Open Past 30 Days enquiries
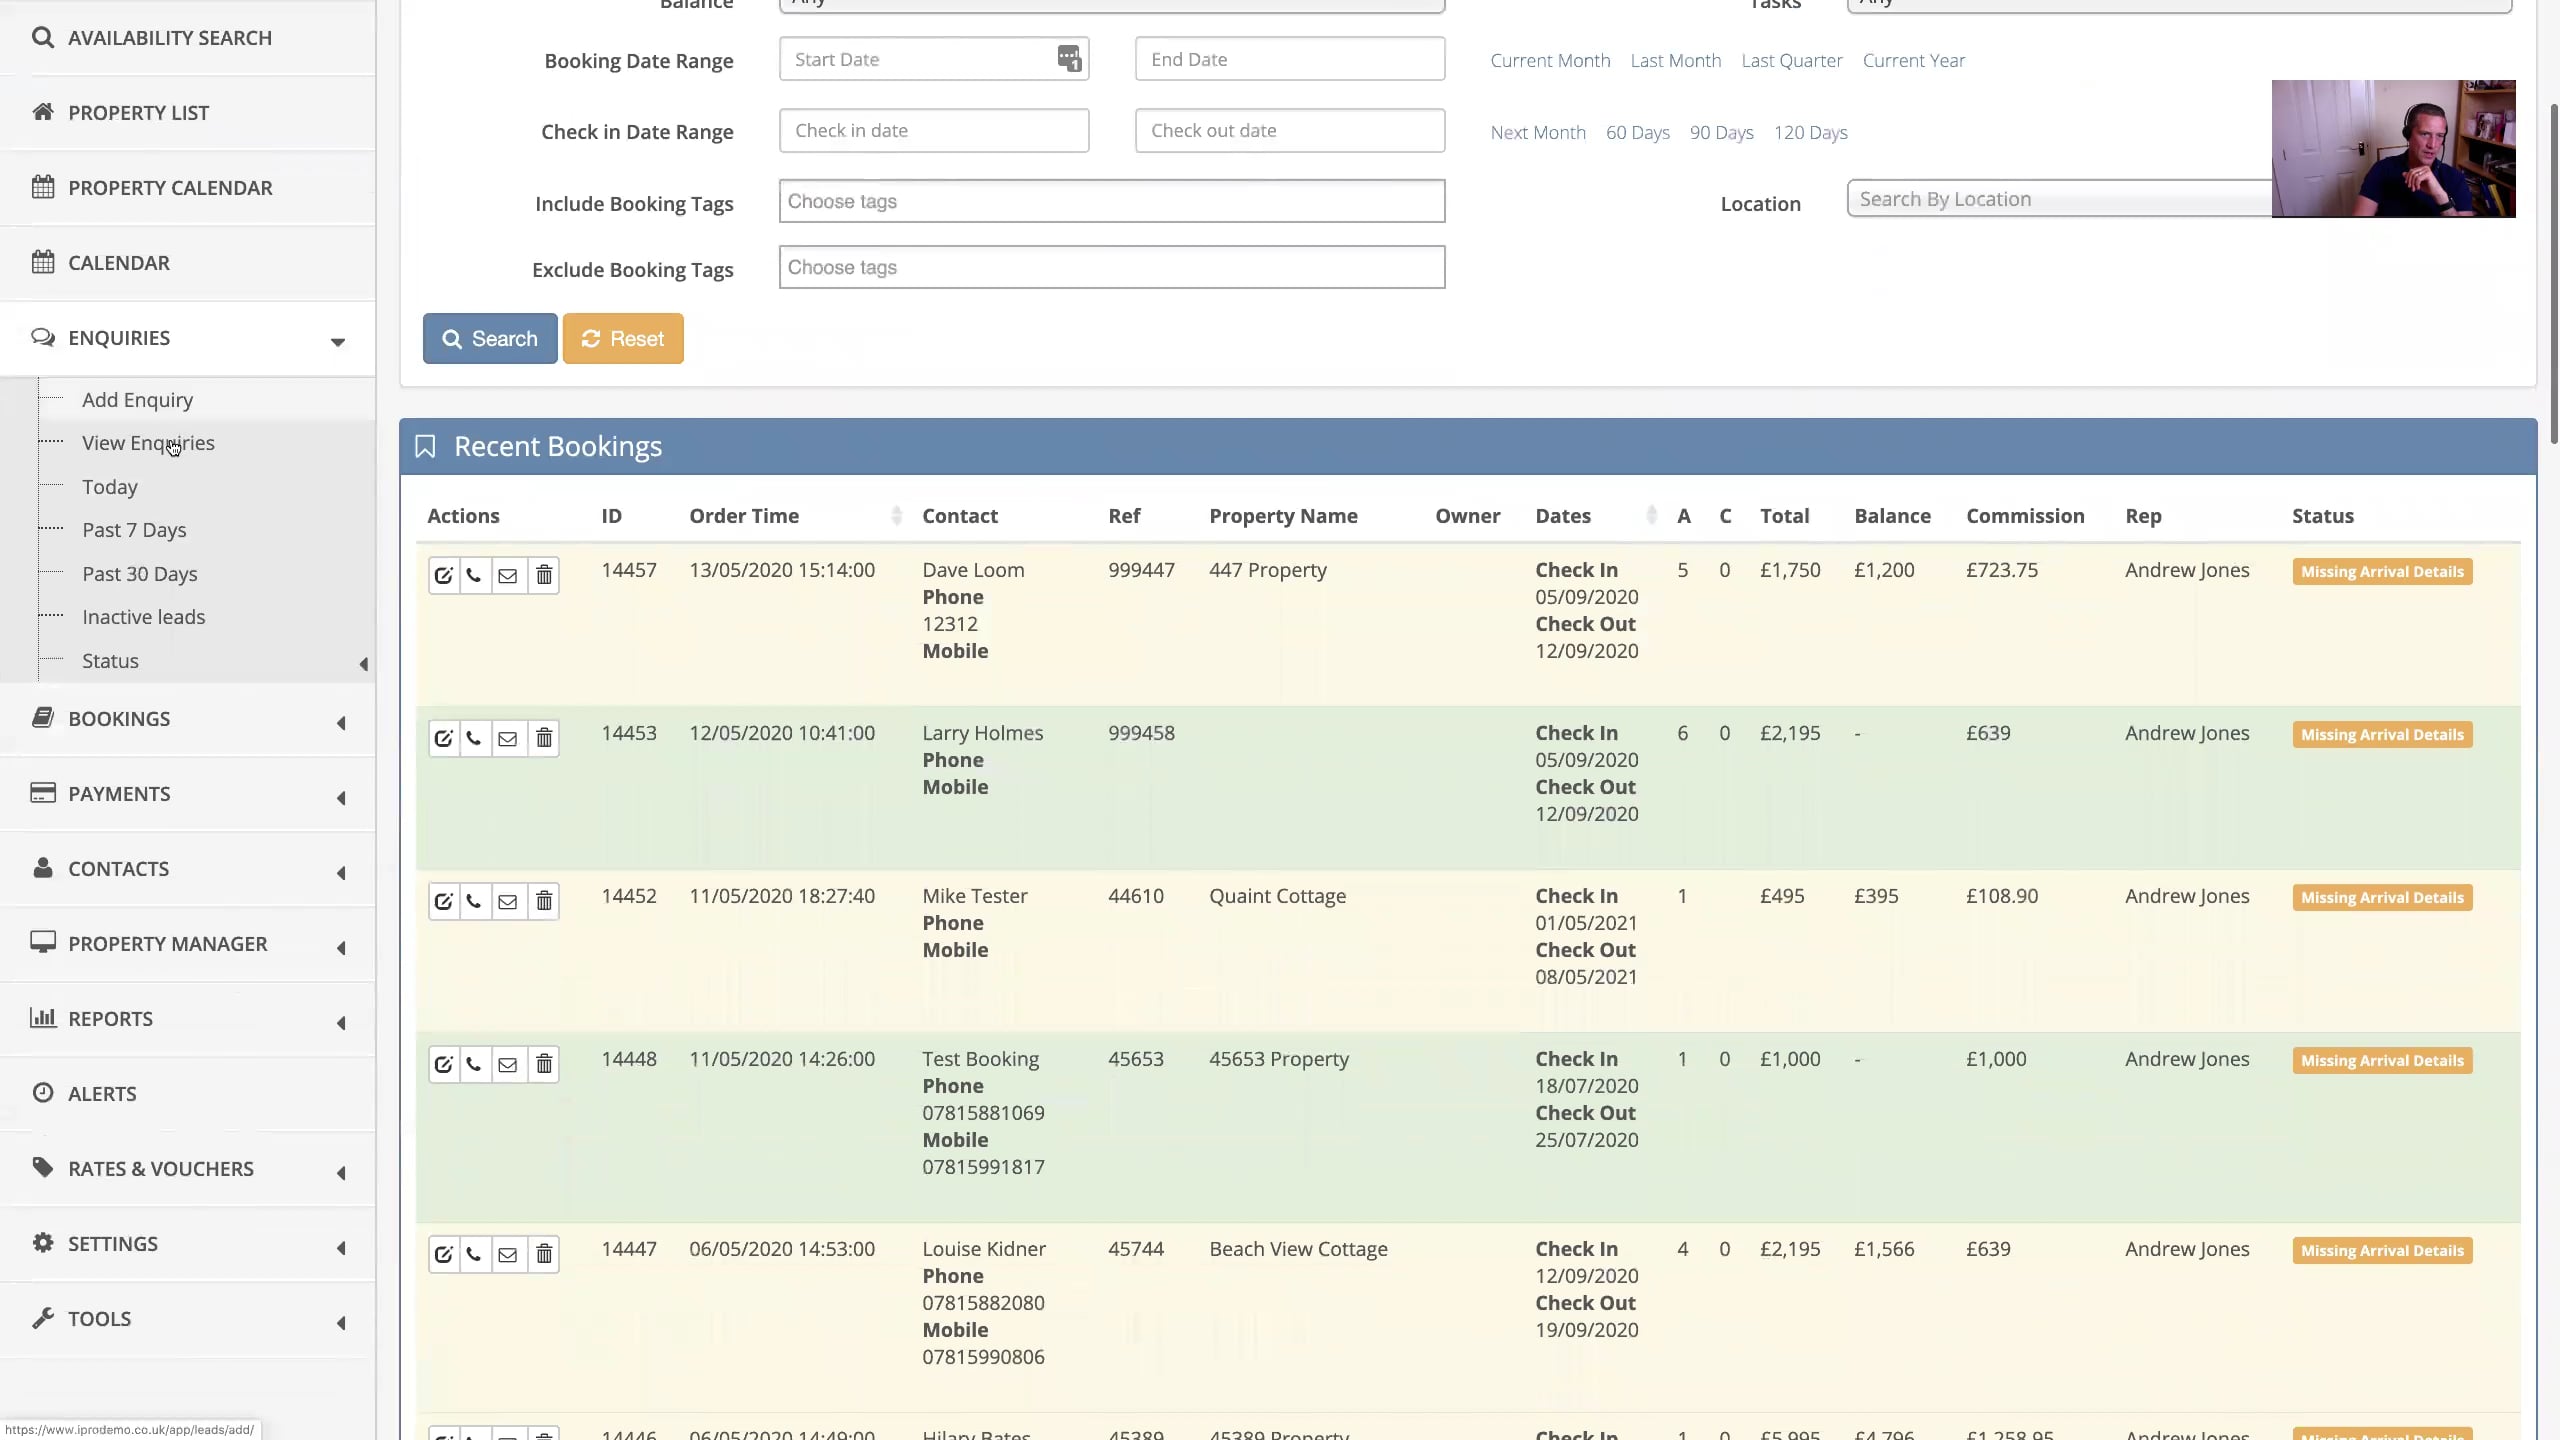Viewport: 2560px width, 1440px height. (140, 574)
